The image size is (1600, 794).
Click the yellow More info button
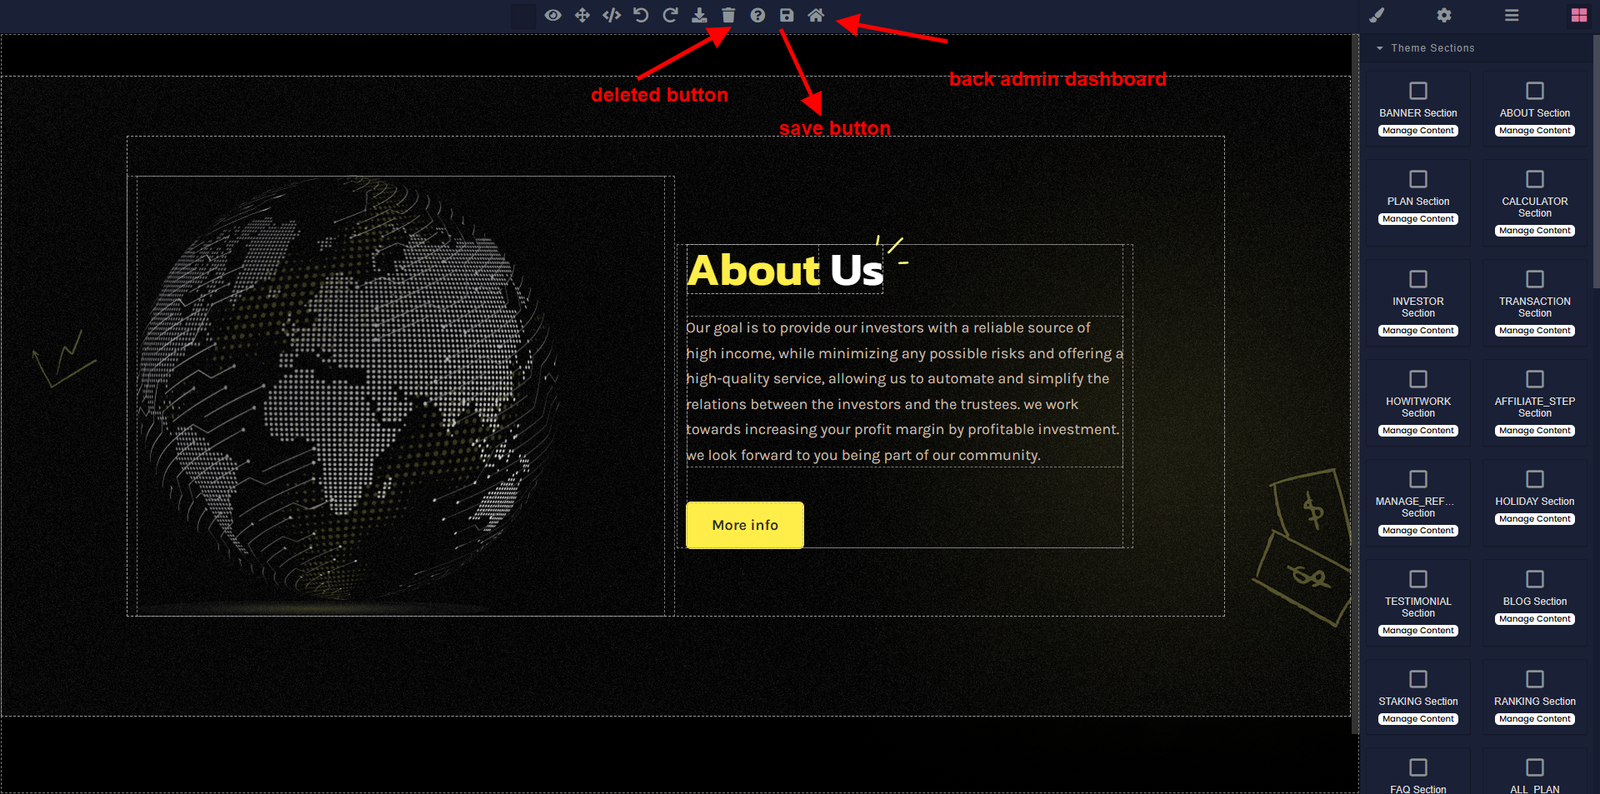[x=744, y=525]
